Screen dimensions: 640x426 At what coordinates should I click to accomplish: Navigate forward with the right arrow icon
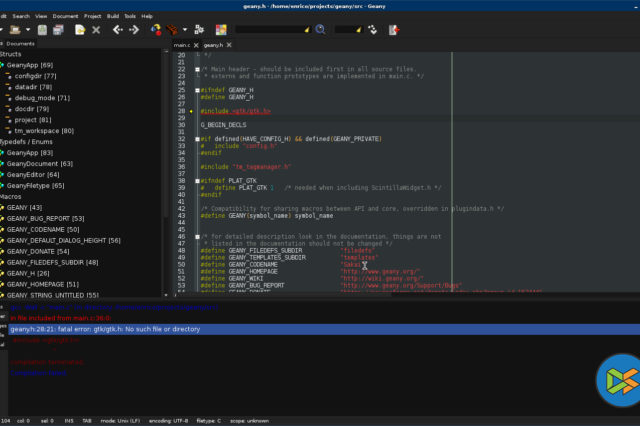134,30
